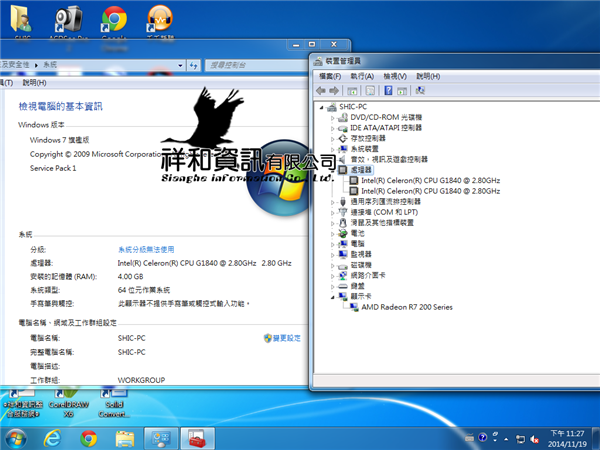Screen dimensions: 600x450
Task: Open the Google Chrome desktop shortcut
Action: pyautogui.click(x=114, y=27)
